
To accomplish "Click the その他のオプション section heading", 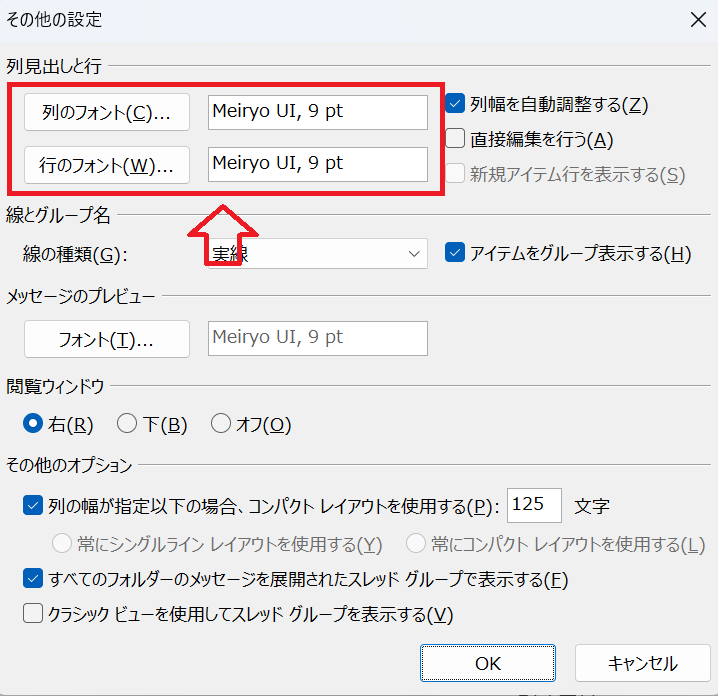I will [x=69, y=465].
